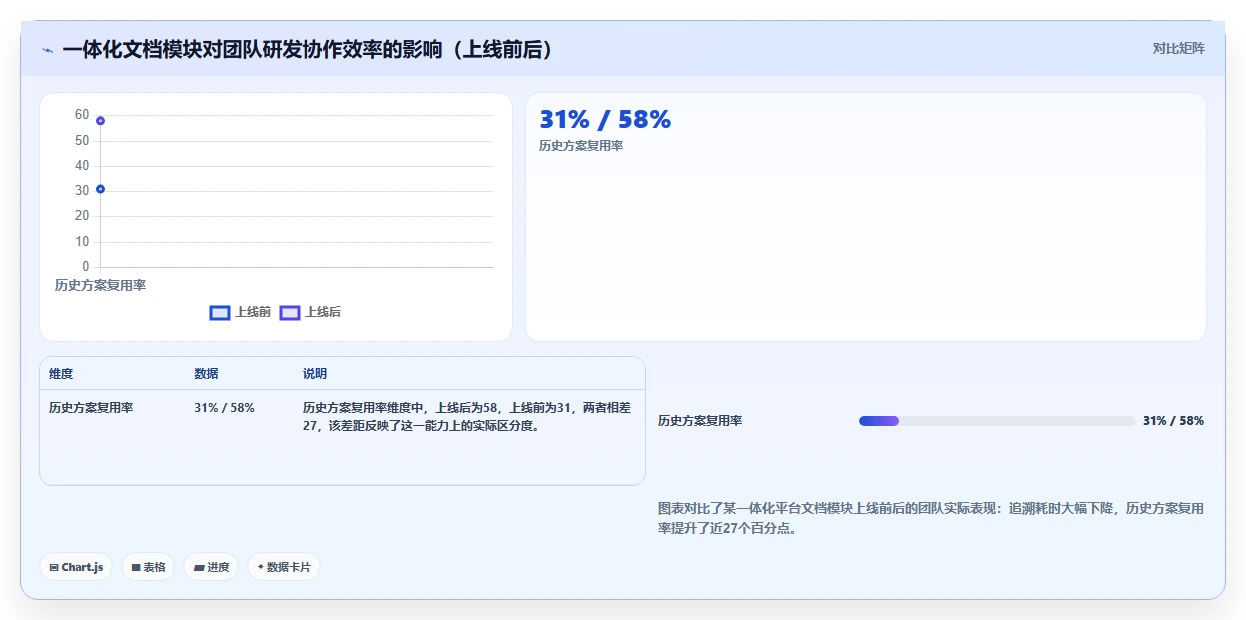Select the Chart.js tag chip
1246x620 pixels.
click(x=77, y=567)
